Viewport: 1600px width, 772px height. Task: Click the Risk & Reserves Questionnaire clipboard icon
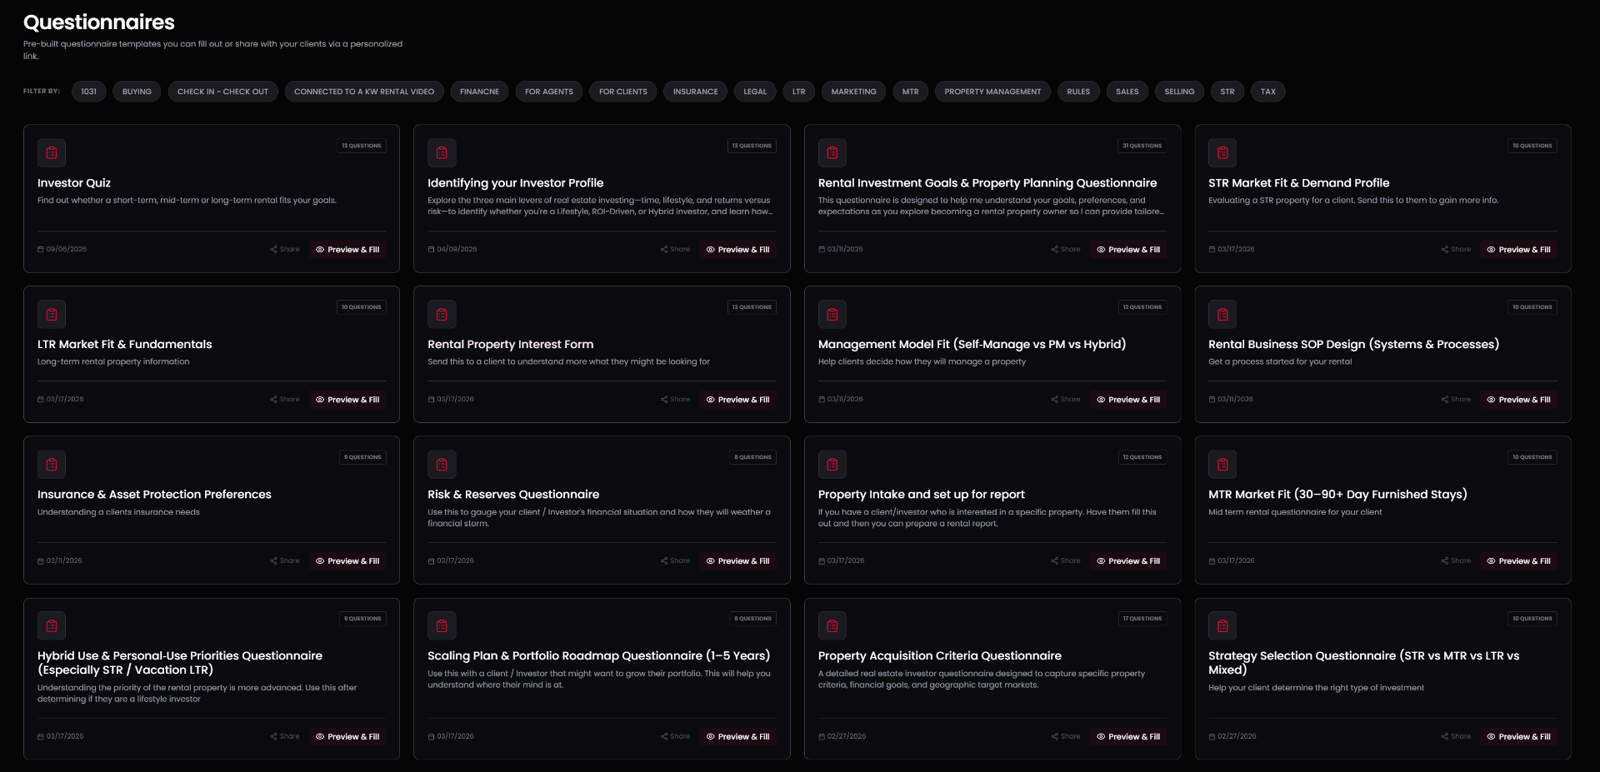[442, 464]
